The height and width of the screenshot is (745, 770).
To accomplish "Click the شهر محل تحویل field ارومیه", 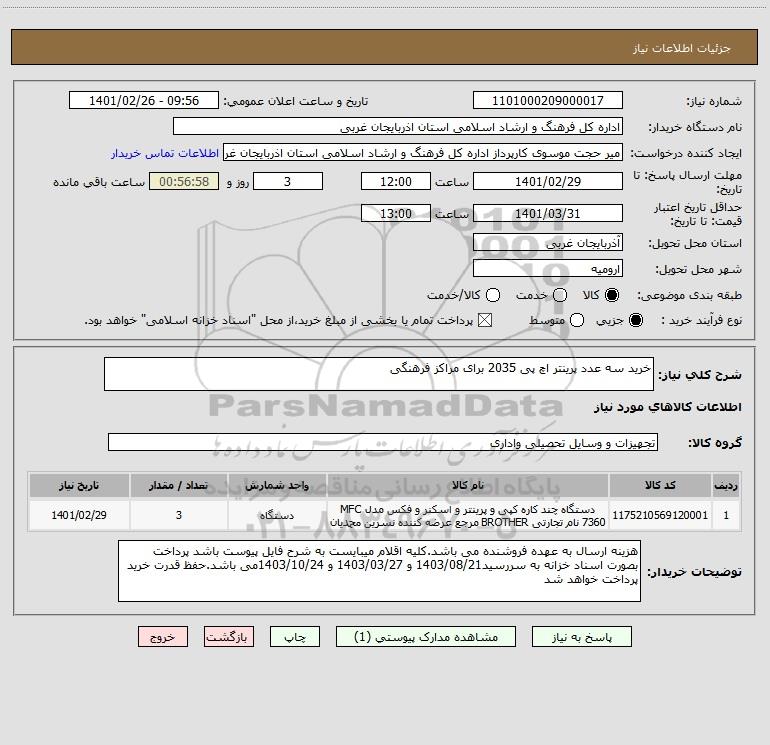I will [548, 269].
